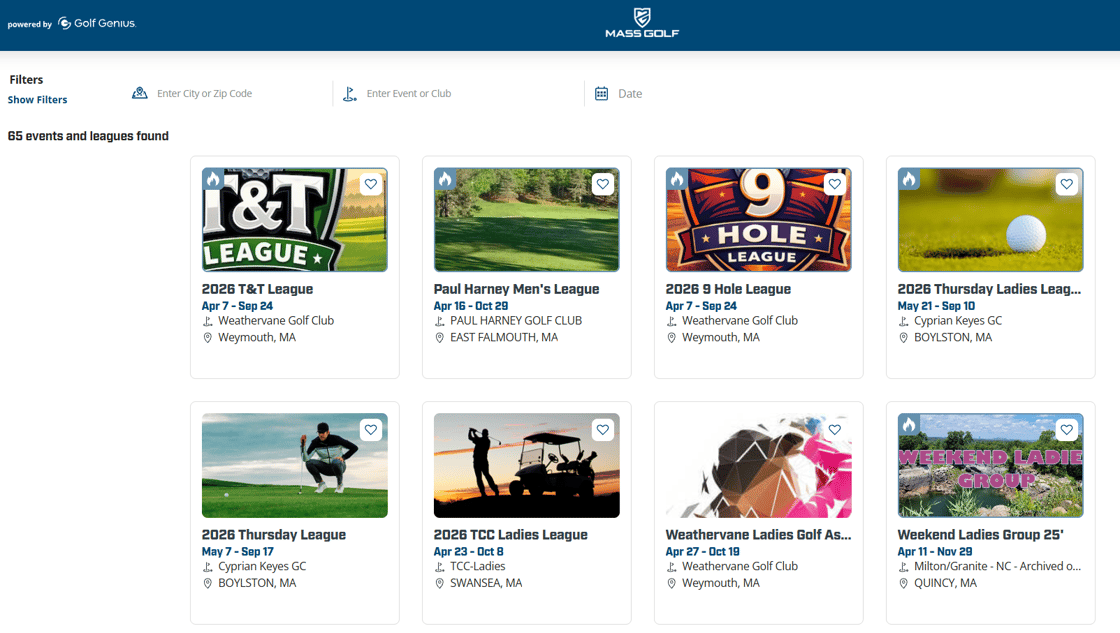Favorite the Weathervane Ladies Golf Association card
1120x633 pixels.
click(834, 430)
